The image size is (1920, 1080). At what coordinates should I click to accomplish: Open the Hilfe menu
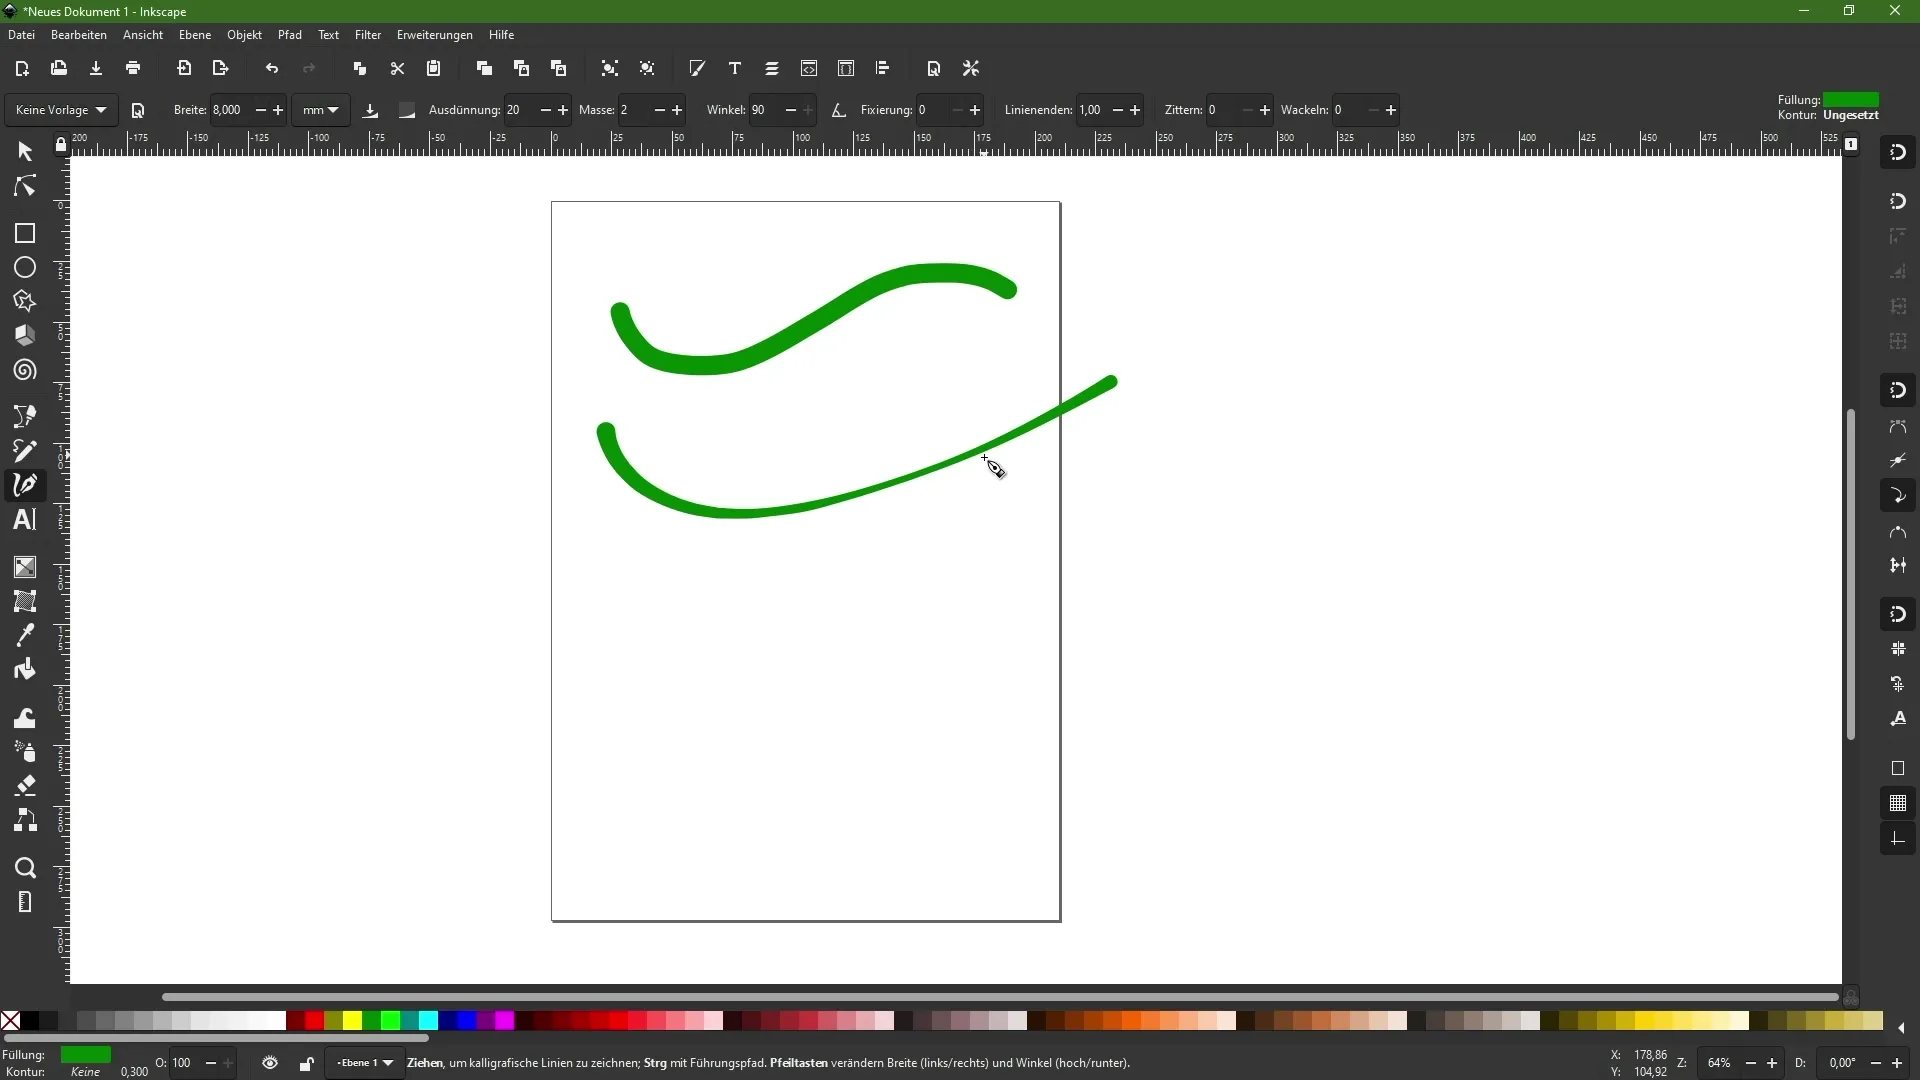point(502,35)
